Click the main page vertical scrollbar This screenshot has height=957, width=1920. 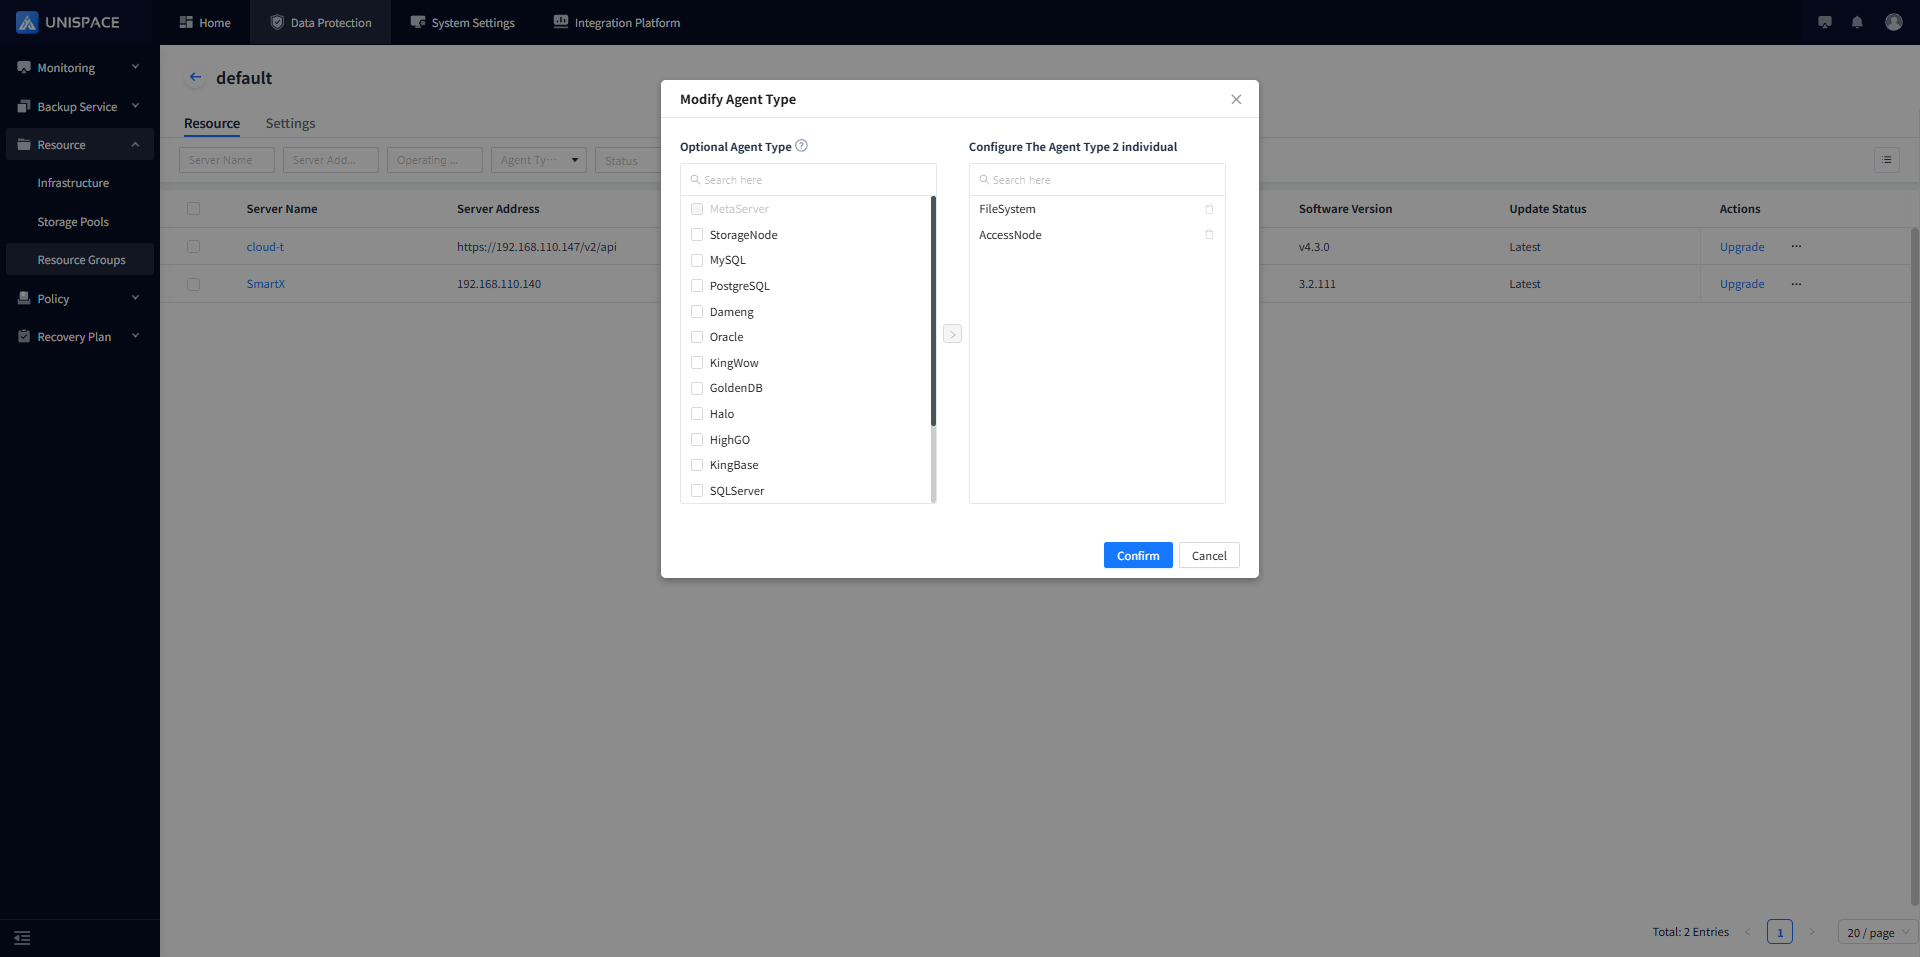tap(1915, 565)
